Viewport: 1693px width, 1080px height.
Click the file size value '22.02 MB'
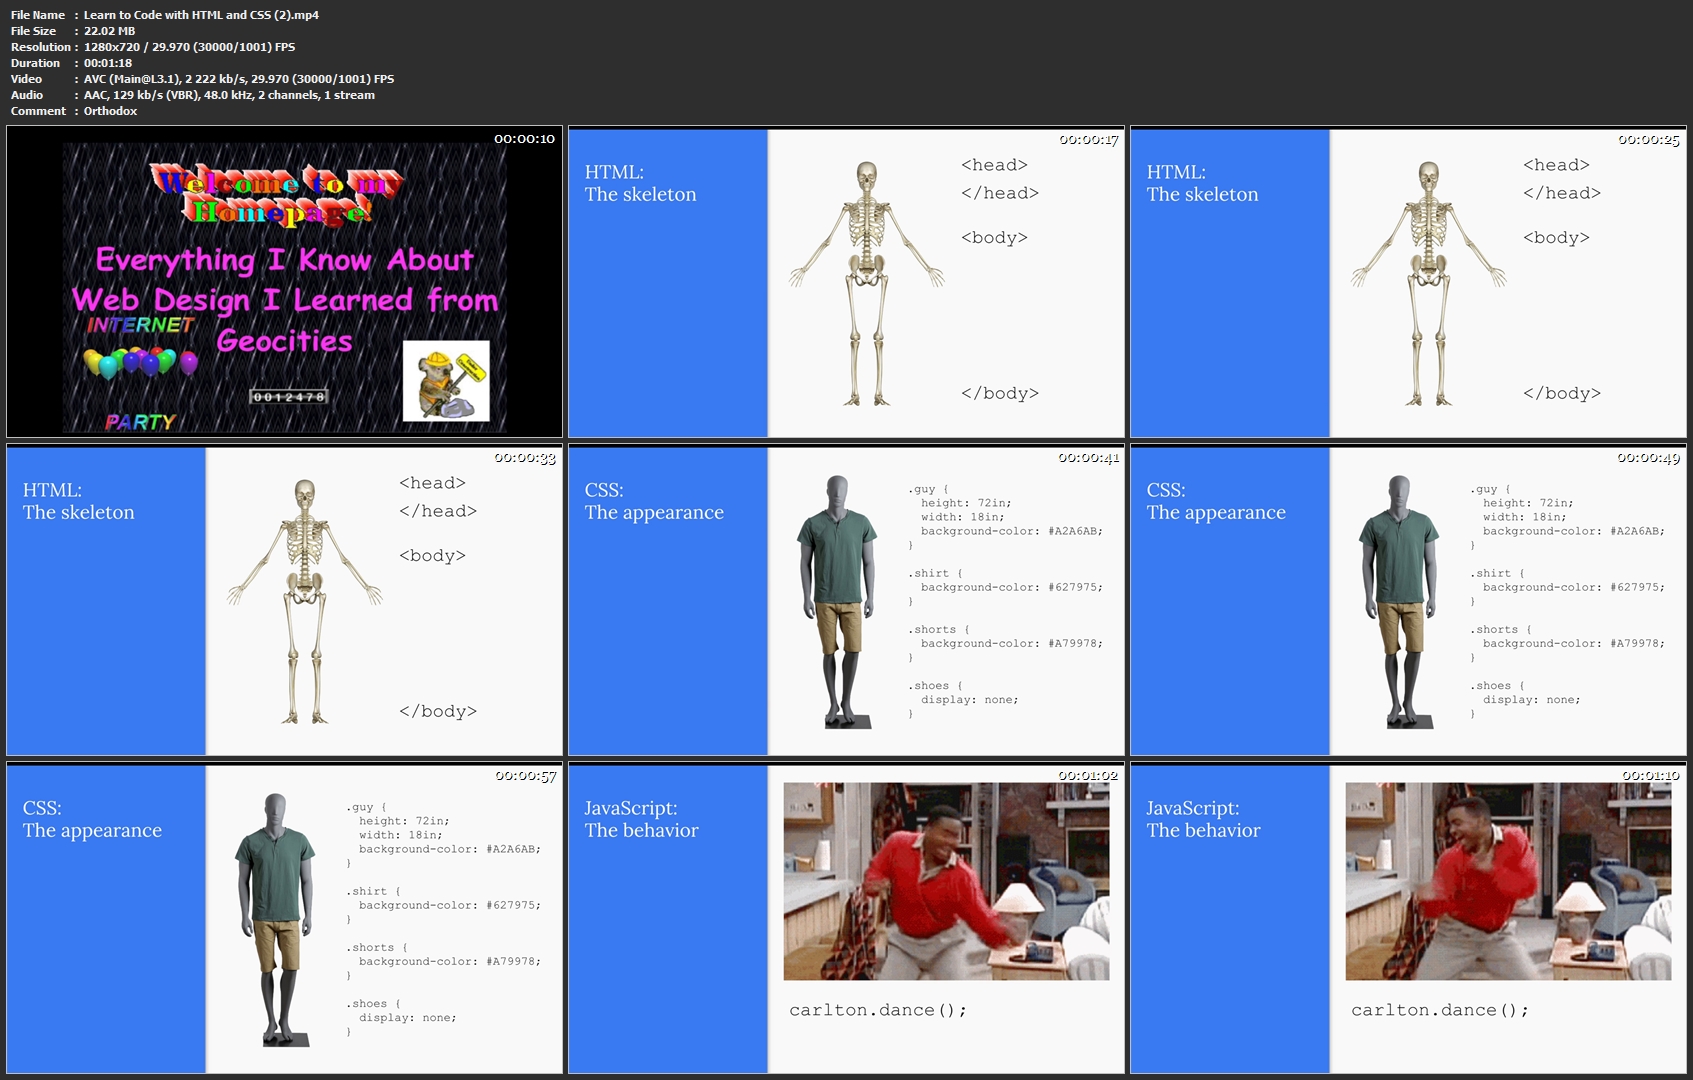109,31
